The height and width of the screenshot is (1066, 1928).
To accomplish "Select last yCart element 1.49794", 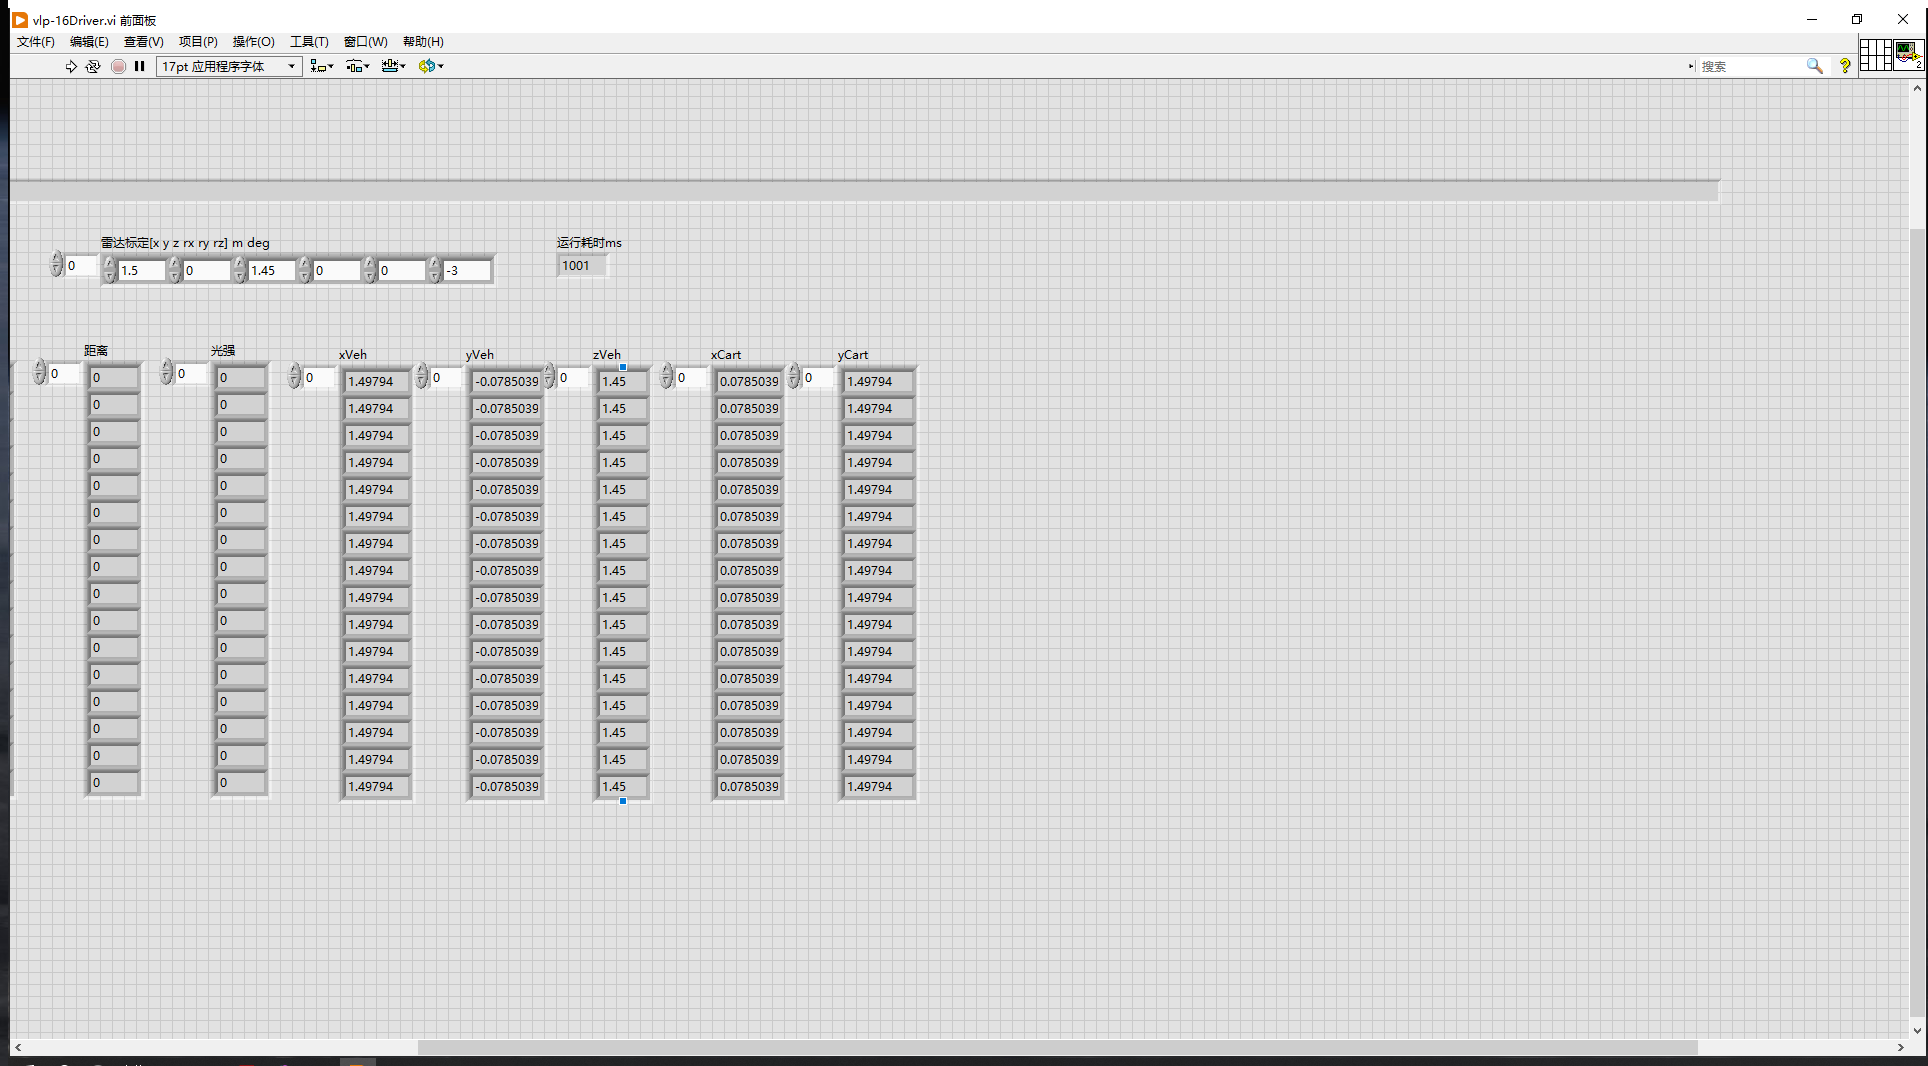I will [x=877, y=786].
